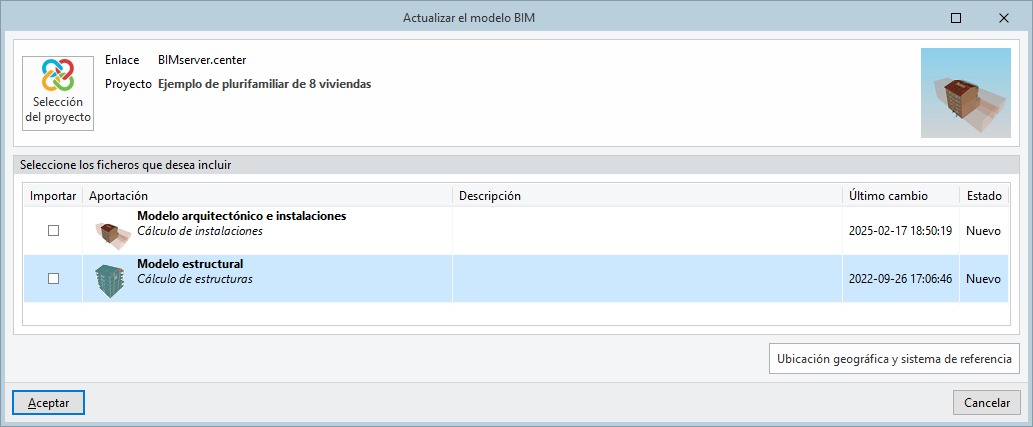1033x427 pixels.
Task: Check Importar for Modelo estructural
Action: pyautogui.click(x=53, y=279)
